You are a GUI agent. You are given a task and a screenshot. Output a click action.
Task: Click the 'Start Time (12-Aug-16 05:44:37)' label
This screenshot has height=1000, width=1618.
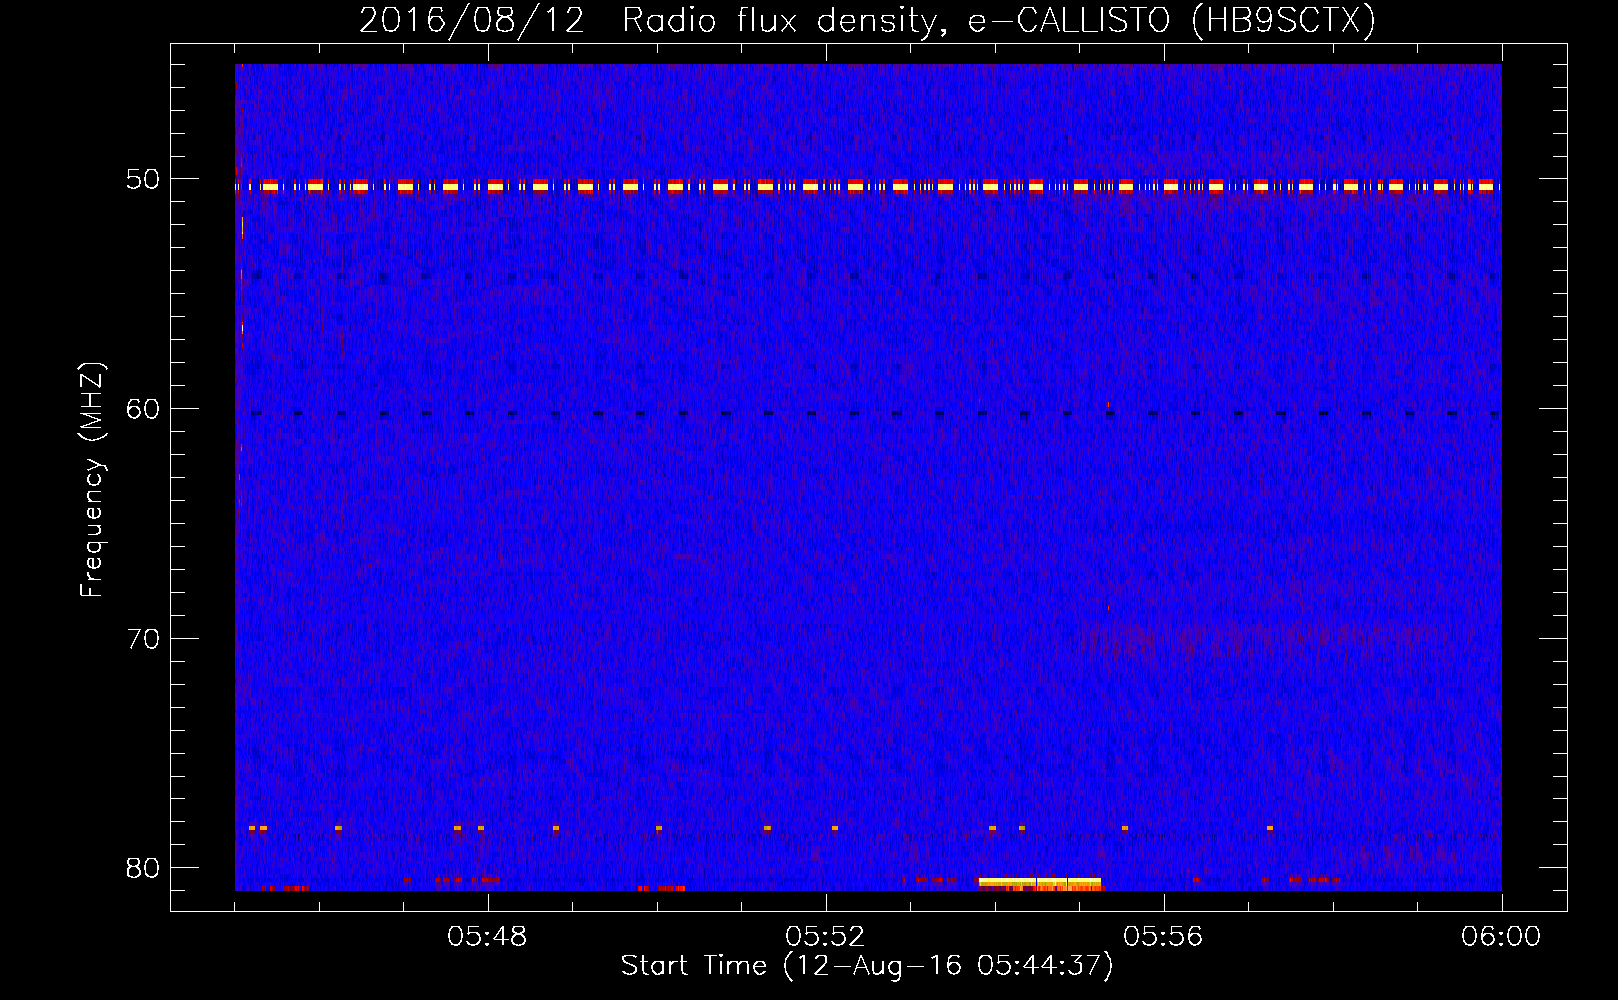(867, 966)
